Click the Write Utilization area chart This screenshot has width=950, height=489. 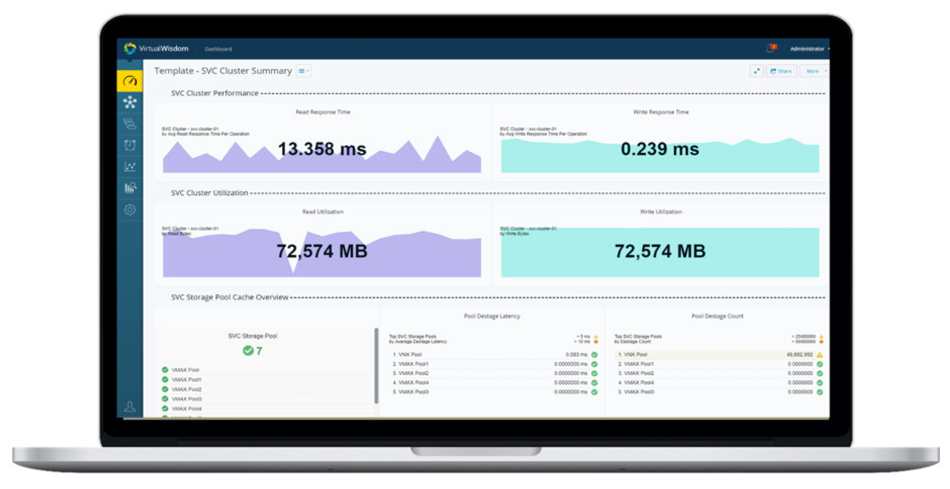(660, 253)
